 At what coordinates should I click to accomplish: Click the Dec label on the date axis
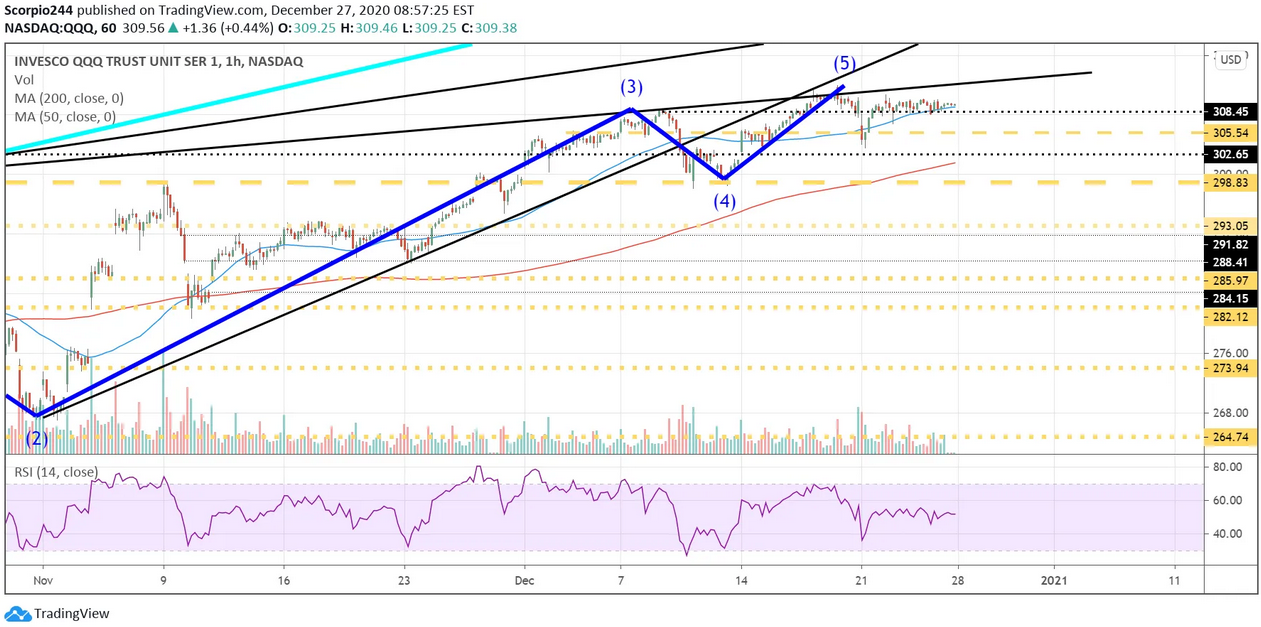[x=524, y=580]
